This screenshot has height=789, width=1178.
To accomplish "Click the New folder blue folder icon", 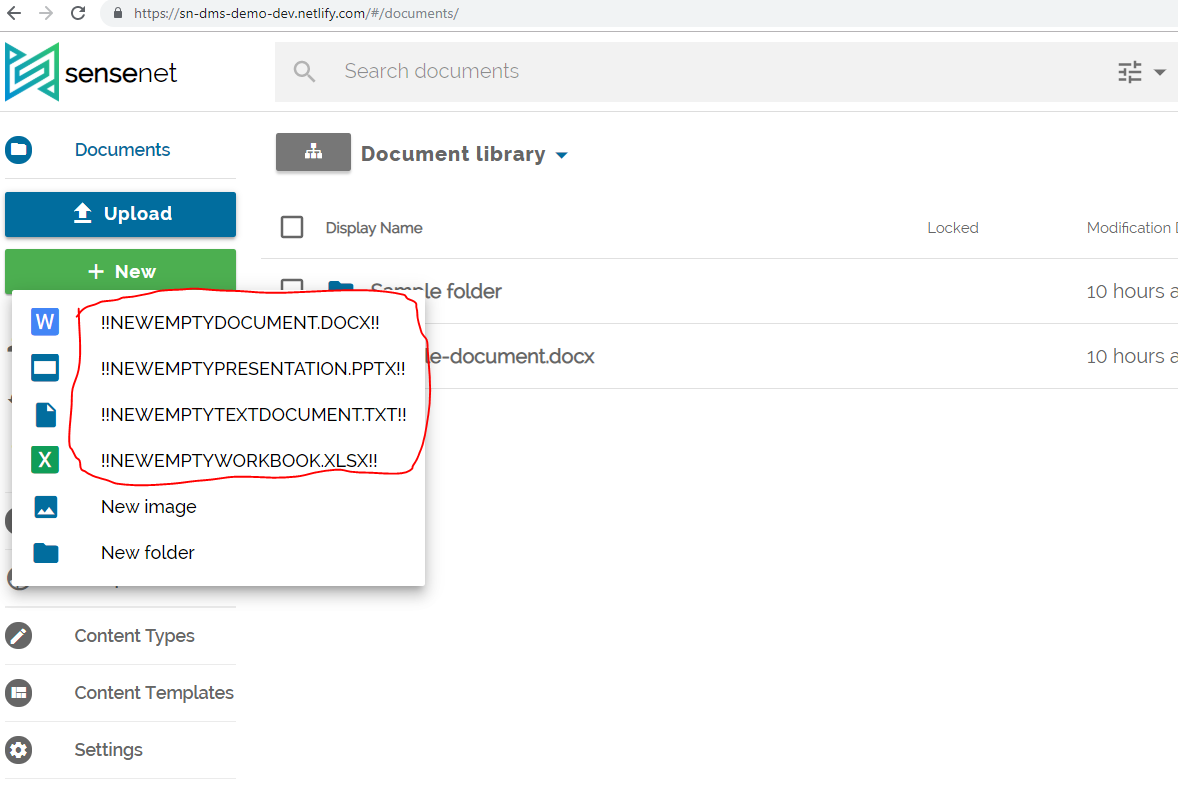I will coord(45,552).
